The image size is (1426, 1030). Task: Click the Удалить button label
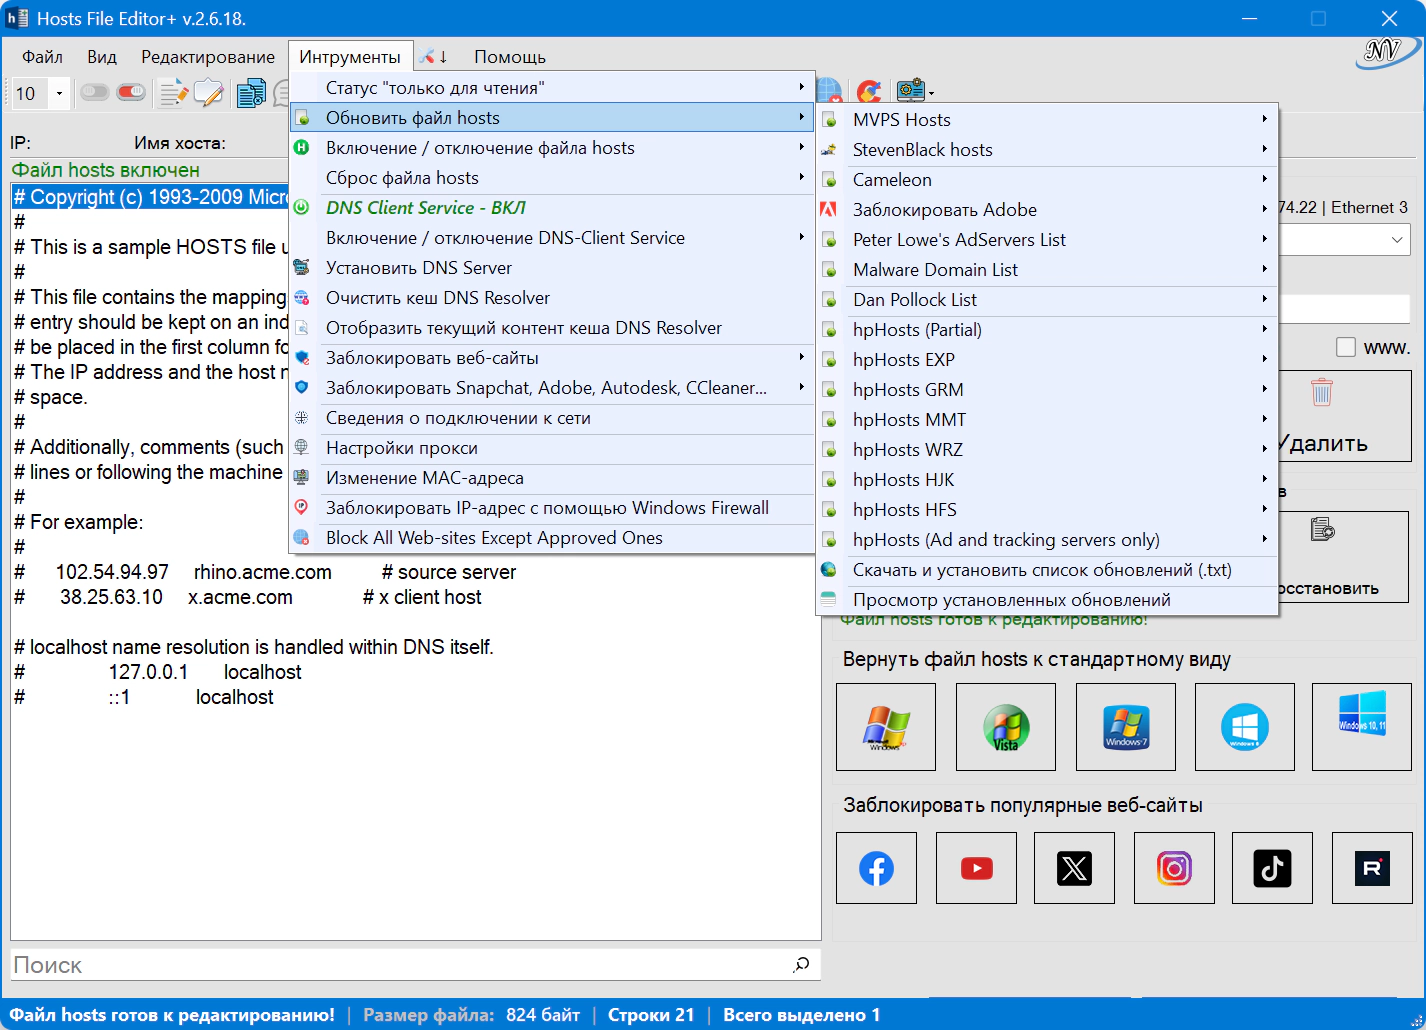(x=1323, y=443)
